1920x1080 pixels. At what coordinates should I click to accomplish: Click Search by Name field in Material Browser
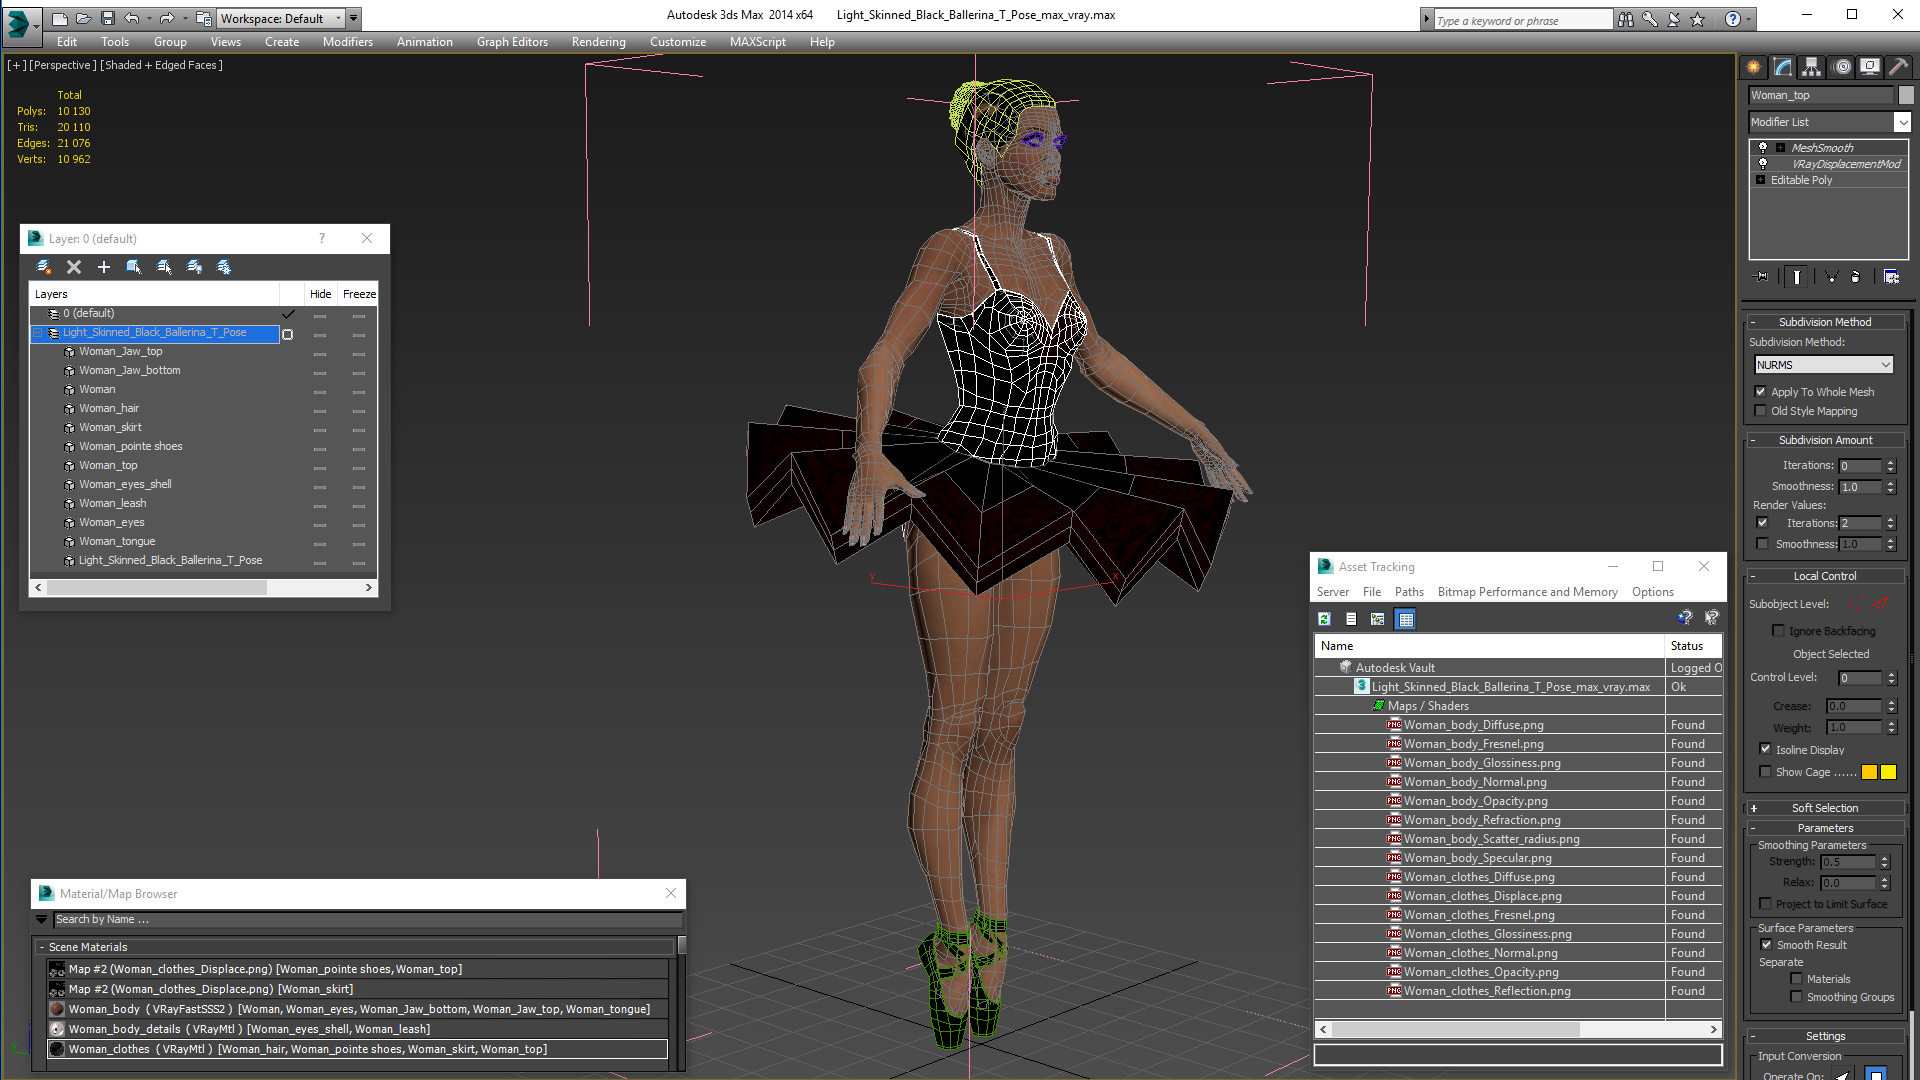tap(367, 920)
